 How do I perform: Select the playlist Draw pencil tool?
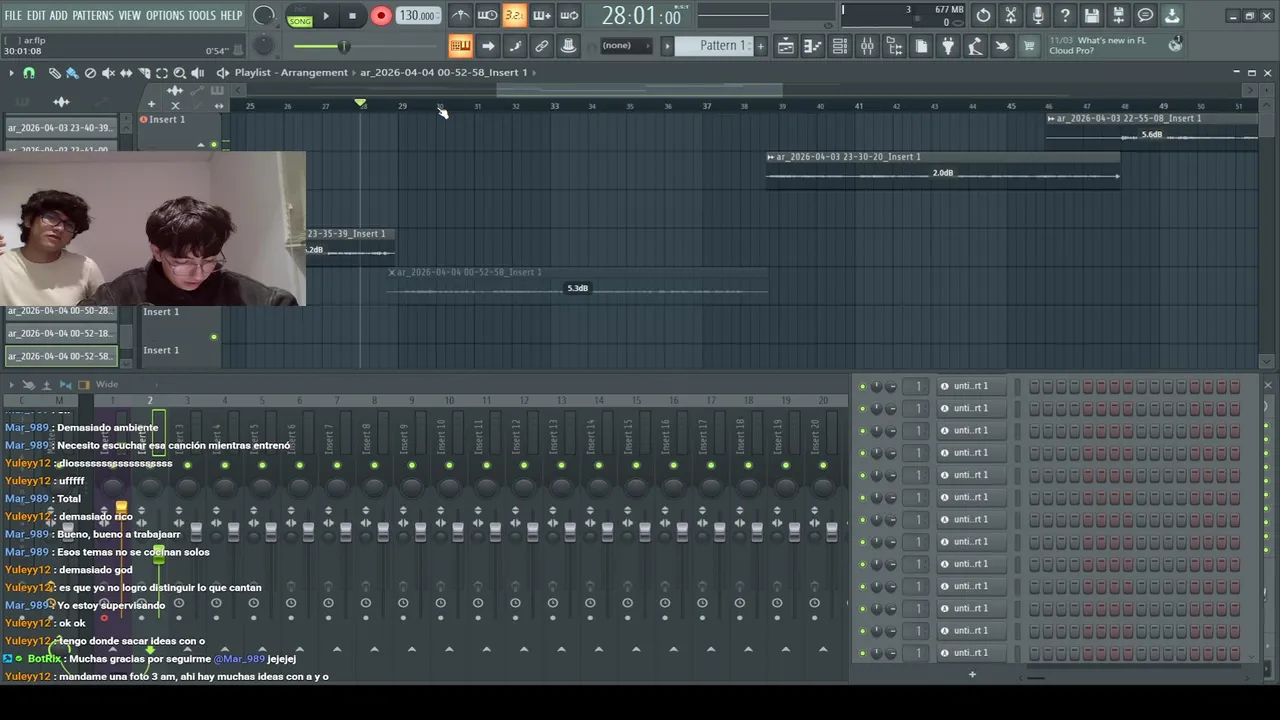click(x=55, y=73)
